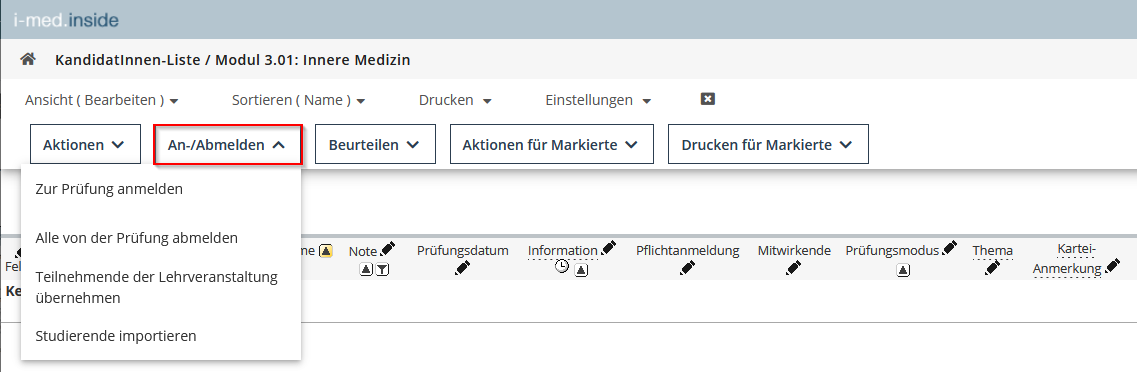Image resolution: width=1137 pixels, height=372 pixels.
Task: Click the Note column header
Action: click(363, 252)
